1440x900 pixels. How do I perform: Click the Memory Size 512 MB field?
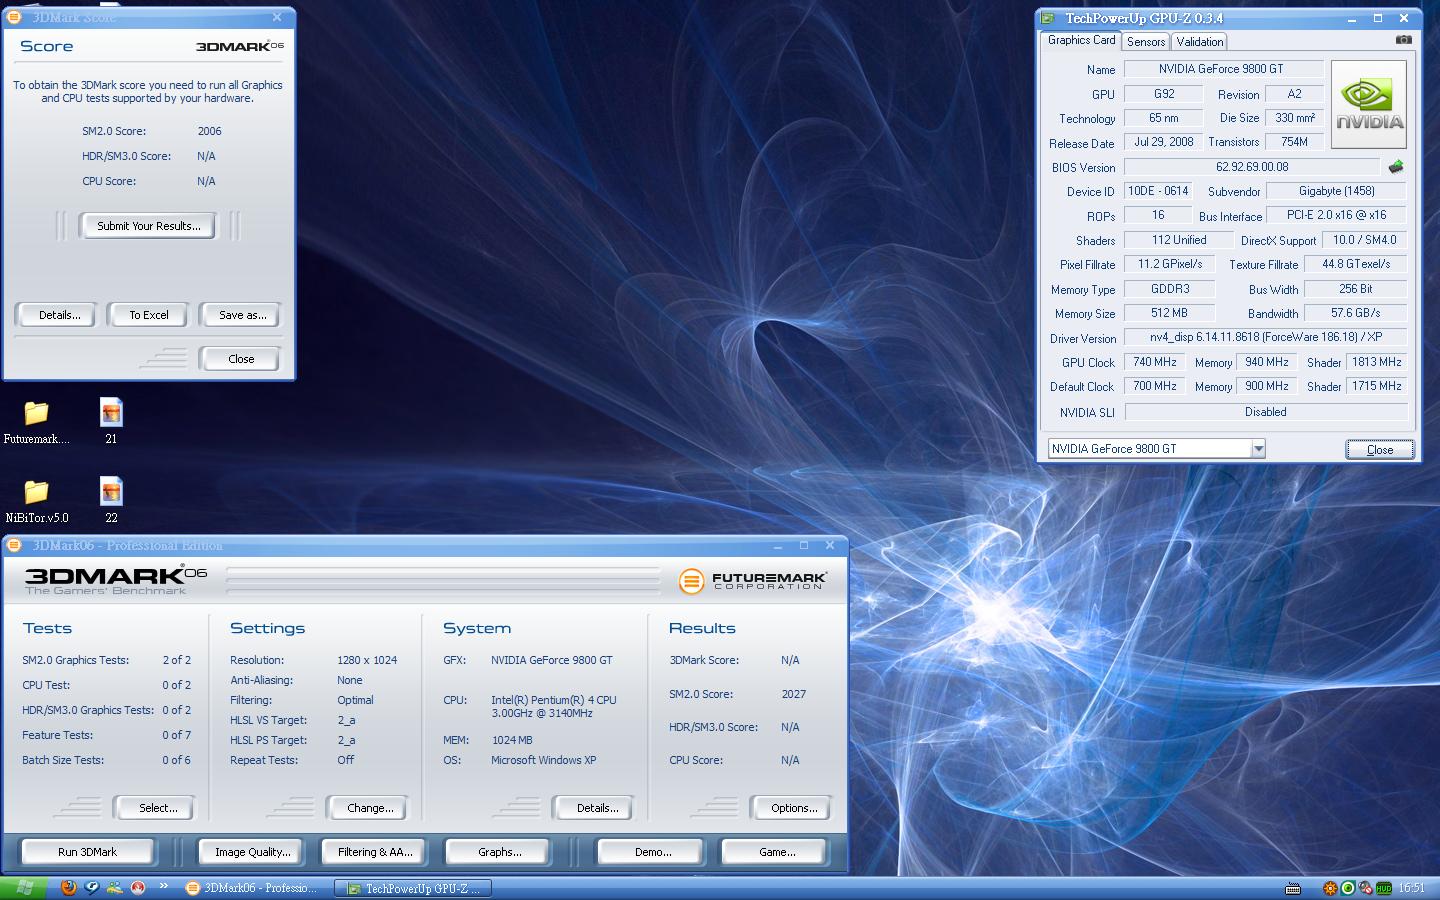tap(1169, 313)
